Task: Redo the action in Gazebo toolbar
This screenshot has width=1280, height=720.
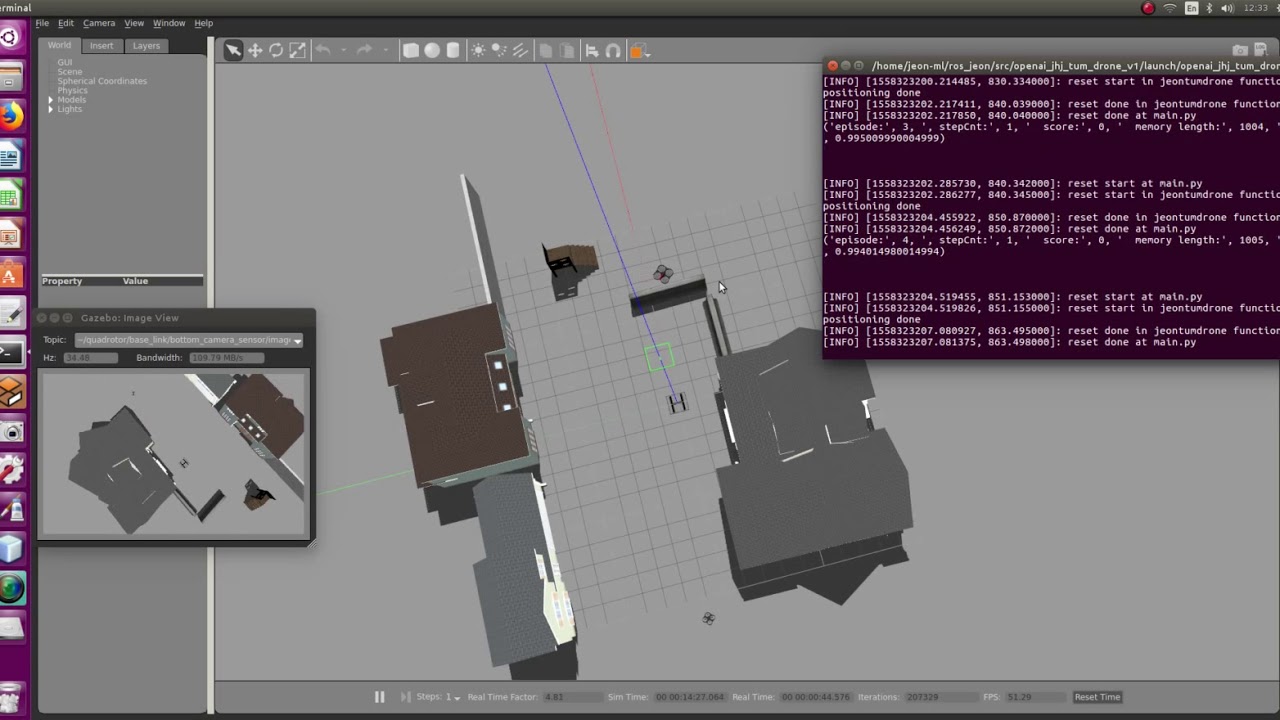Action: click(364, 51)
